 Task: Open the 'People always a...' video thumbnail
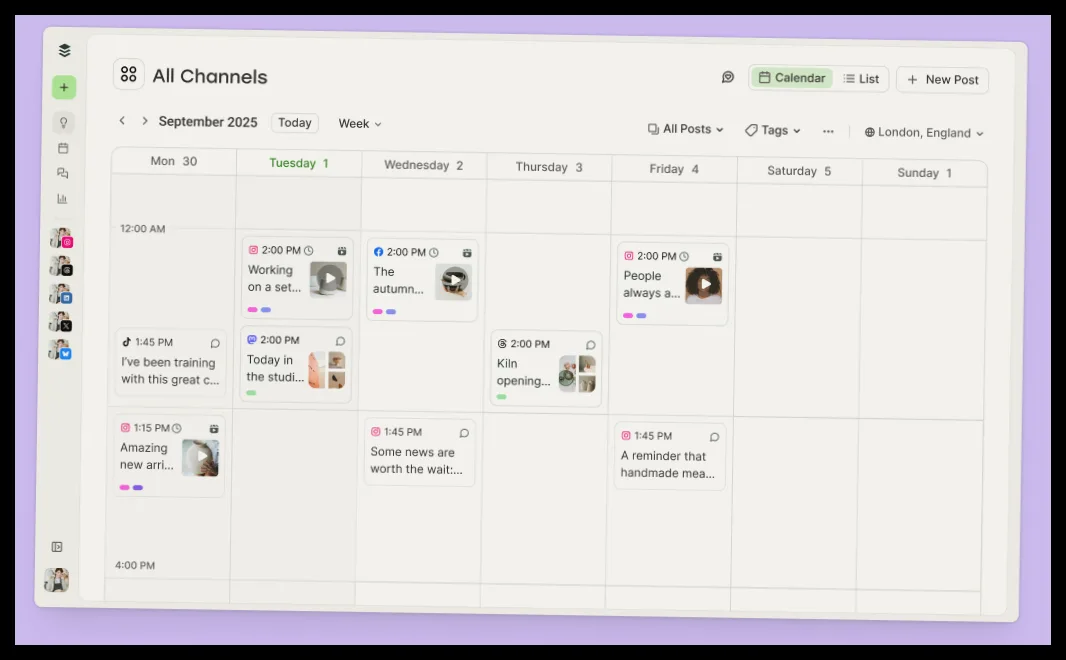coord(704,285)
